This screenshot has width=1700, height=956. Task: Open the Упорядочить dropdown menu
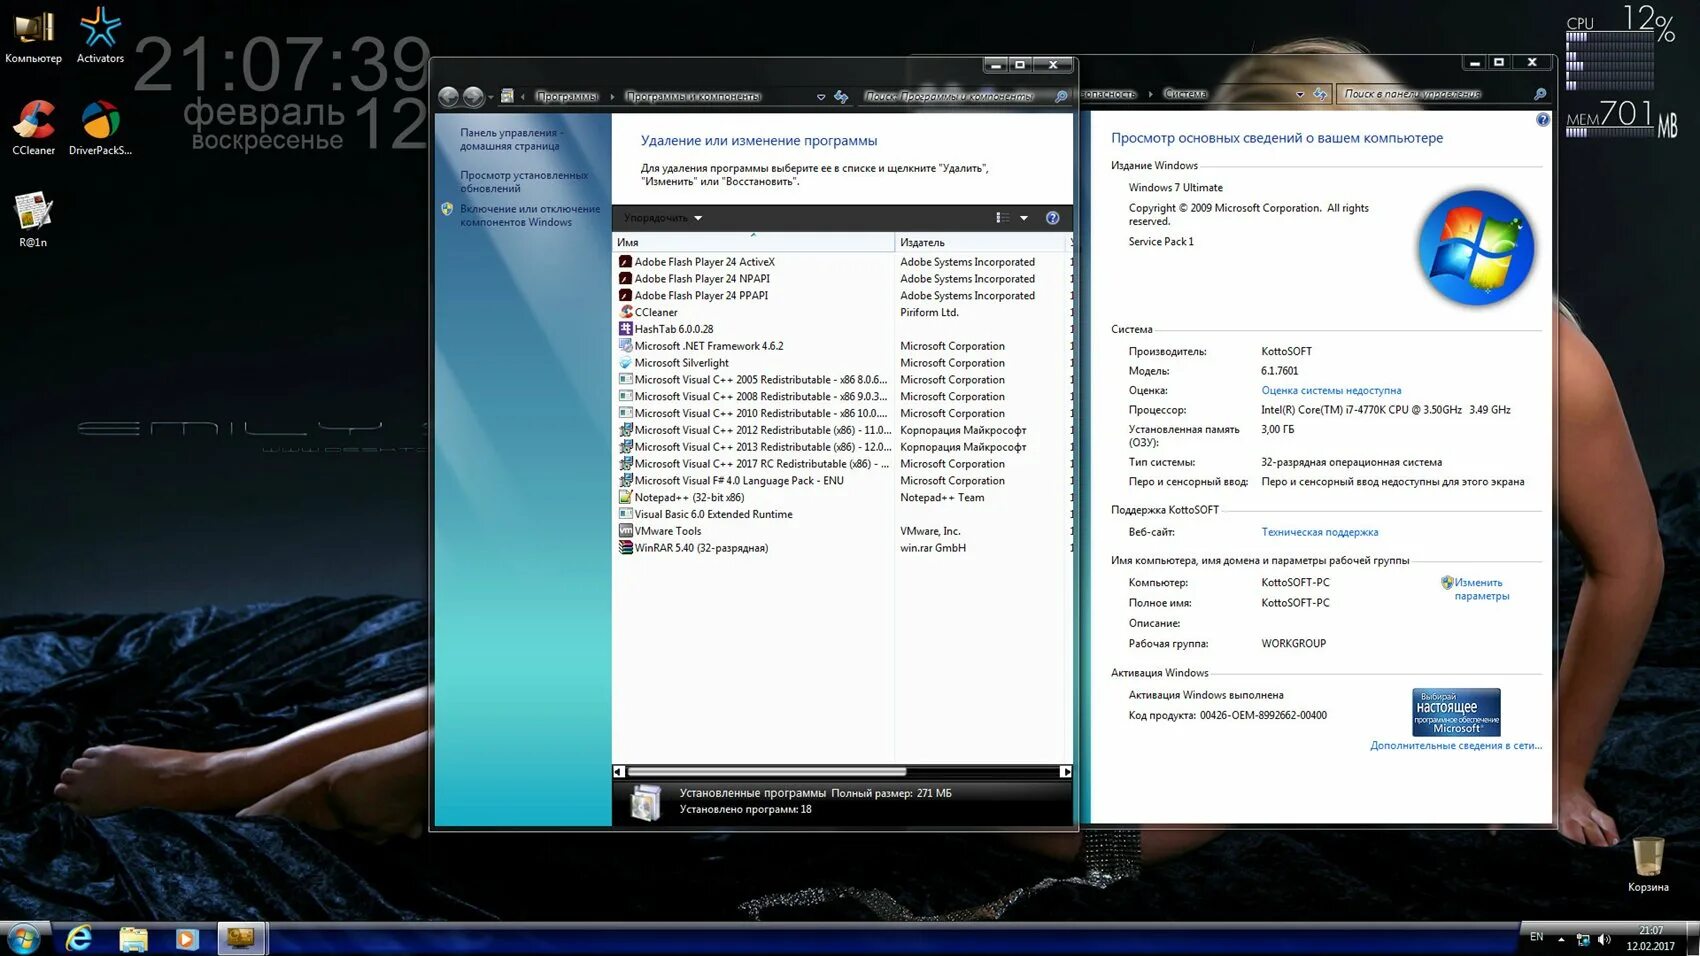(x=663, y=218)
